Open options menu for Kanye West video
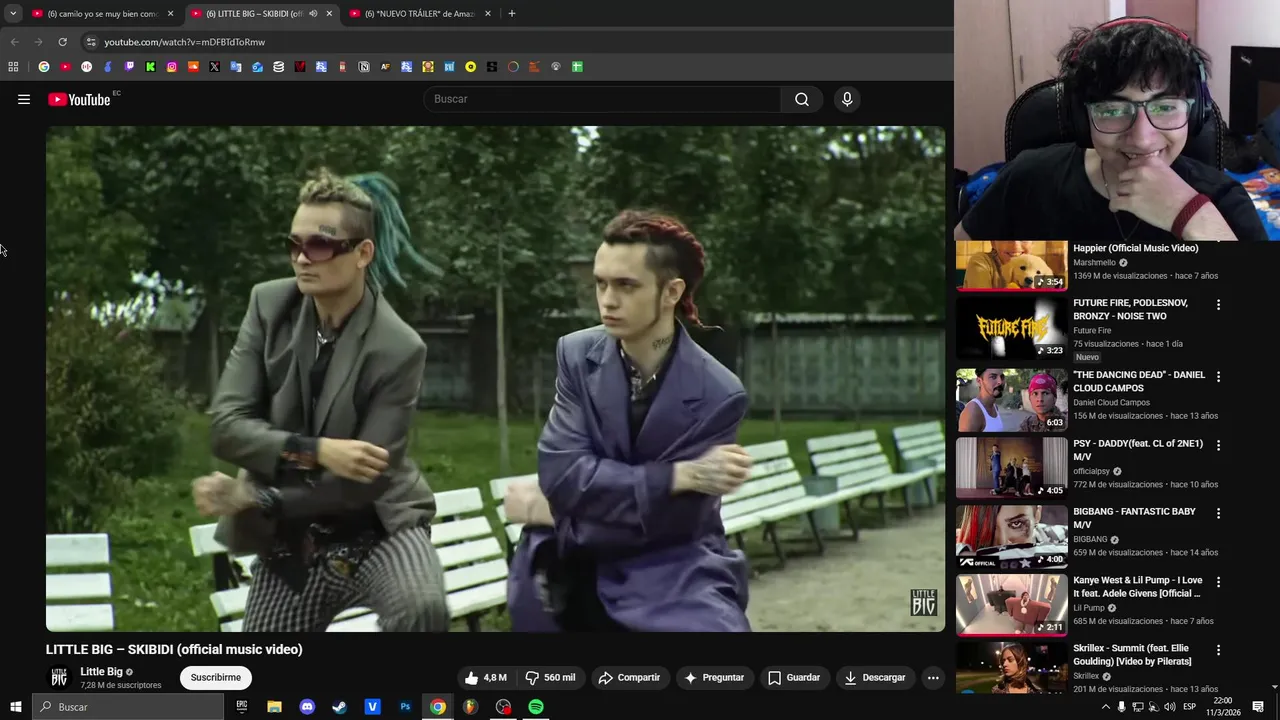The height and width of the screenshot is (720, 1280). [1218, 581]
